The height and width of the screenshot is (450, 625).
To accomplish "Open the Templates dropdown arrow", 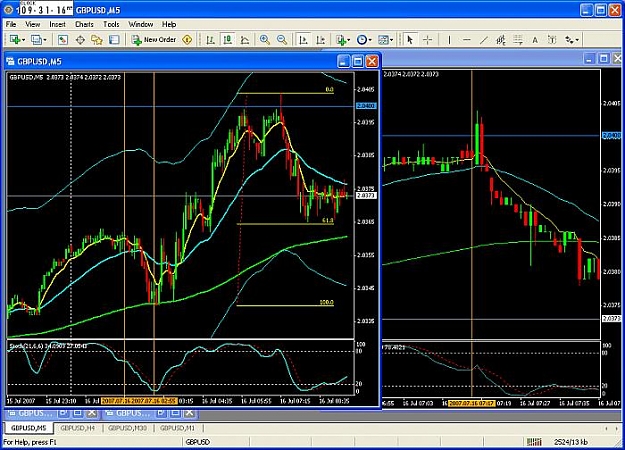I will click(391, 40).
